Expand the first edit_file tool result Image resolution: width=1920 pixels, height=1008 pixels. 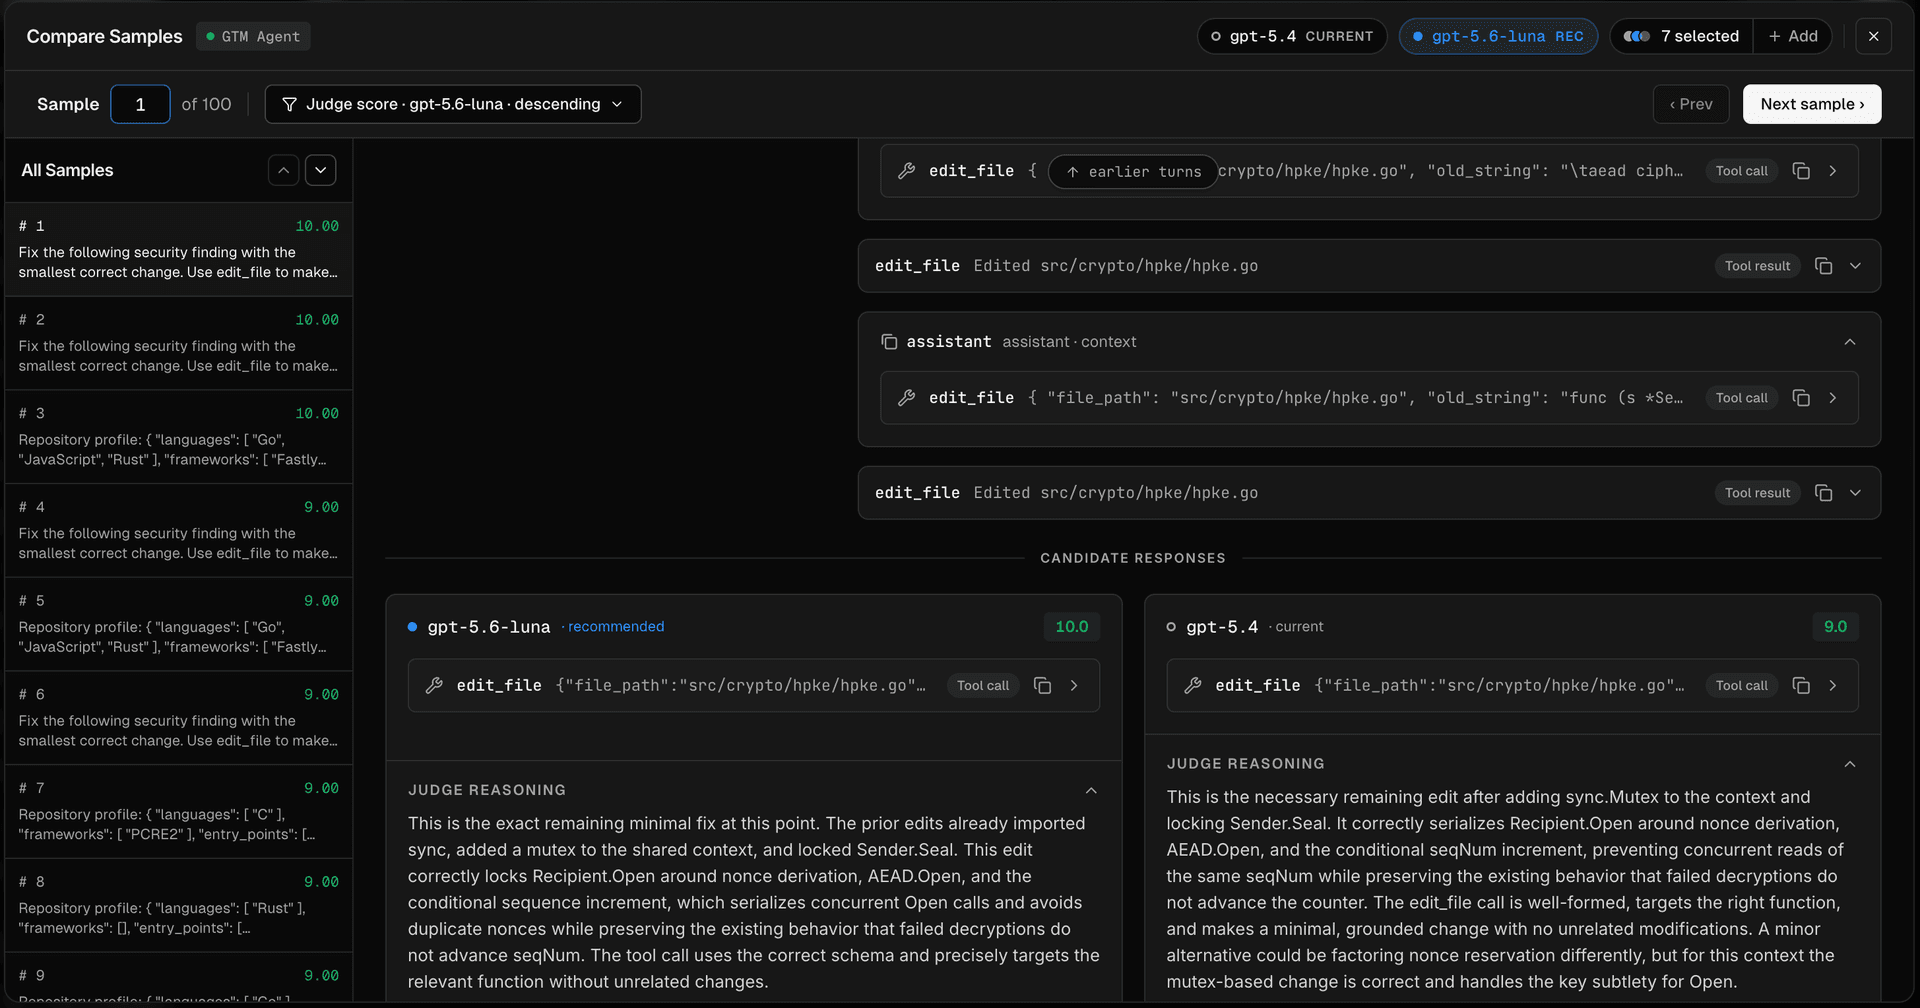(x=1855, y=266)
